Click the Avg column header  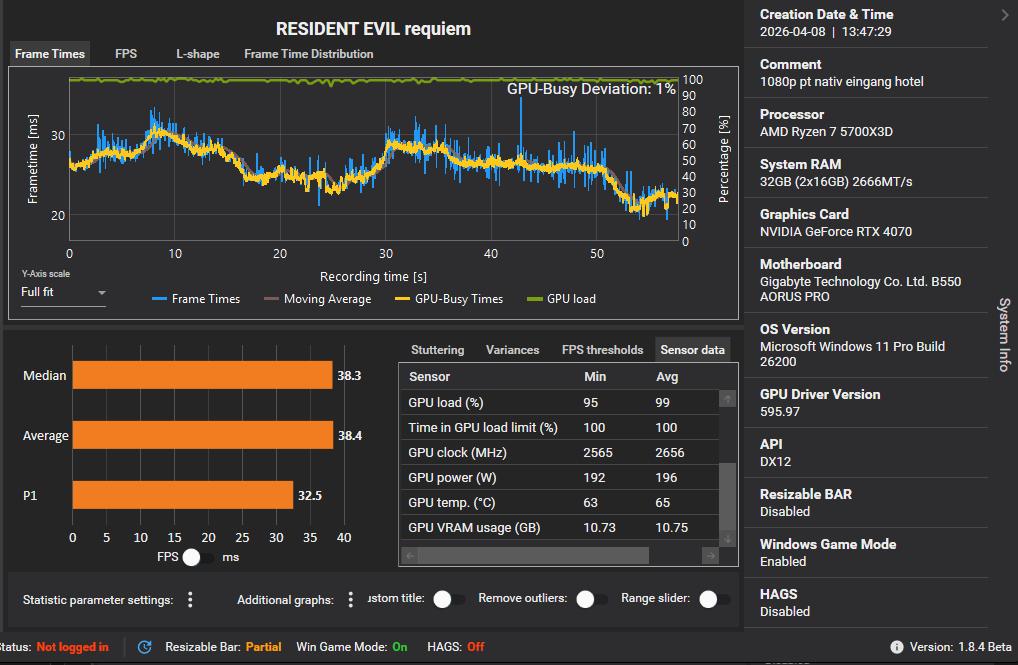pyautogui.click(x=667, y=377)
